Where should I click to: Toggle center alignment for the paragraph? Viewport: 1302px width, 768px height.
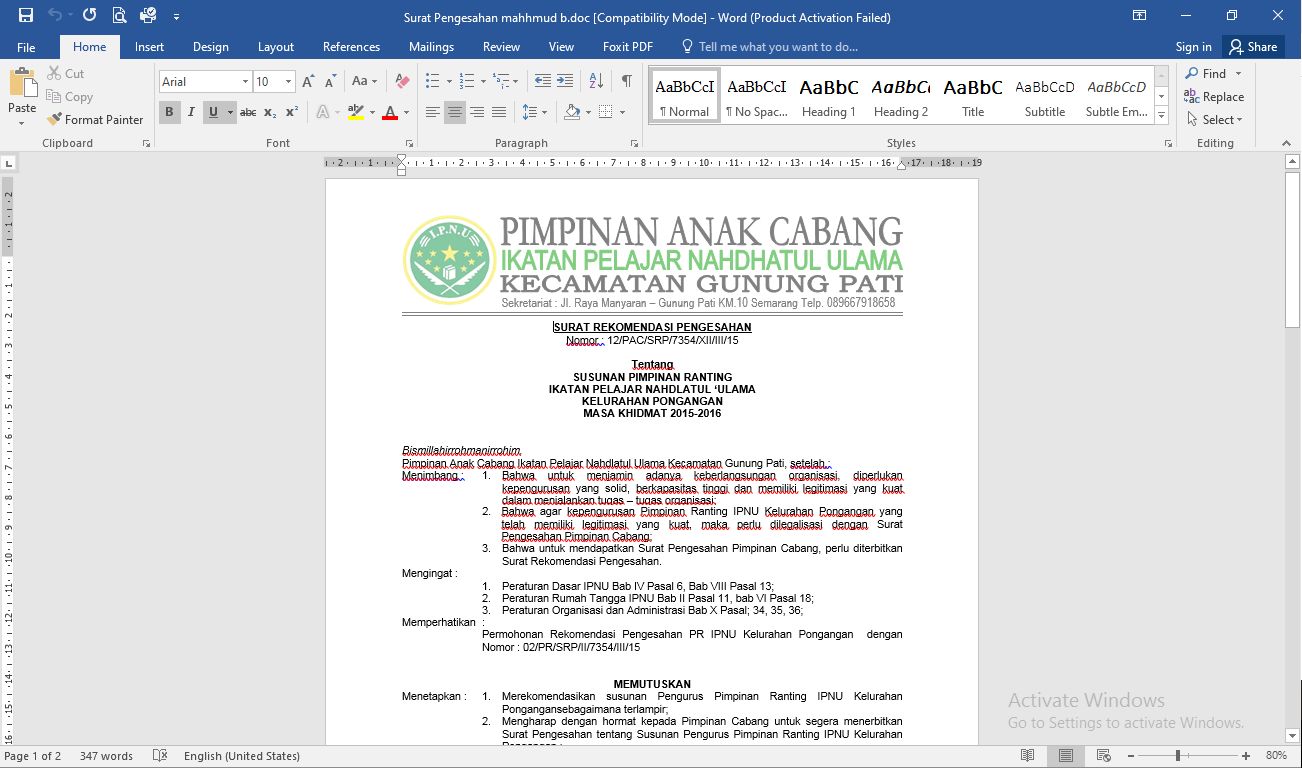[x=455, y=113]
